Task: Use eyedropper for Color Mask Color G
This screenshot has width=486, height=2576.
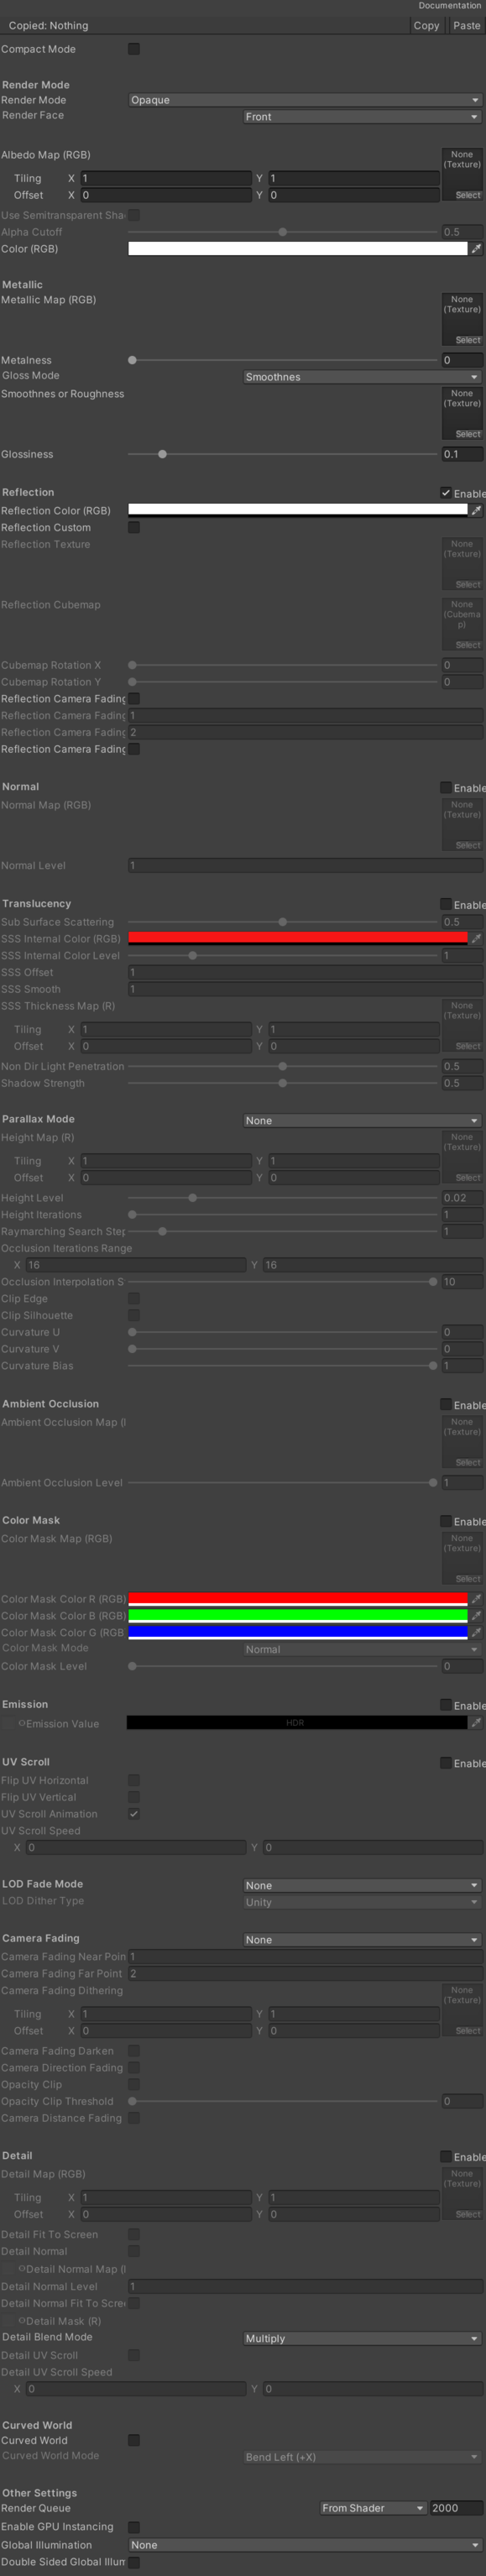Action: tap(476, 1632)
